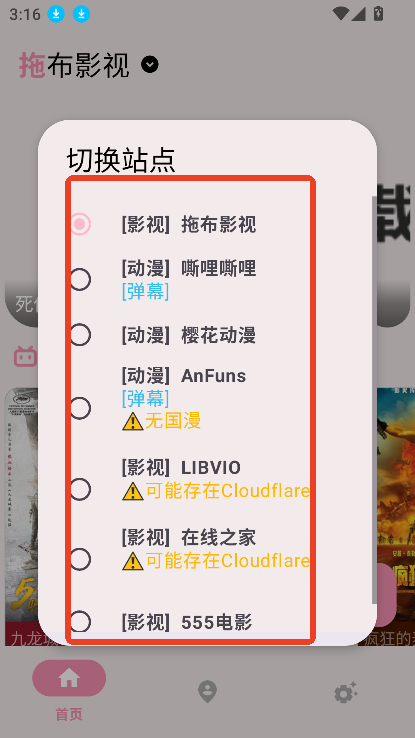
Task: Tap the first download icon in status bar
Action: point(56,14)
